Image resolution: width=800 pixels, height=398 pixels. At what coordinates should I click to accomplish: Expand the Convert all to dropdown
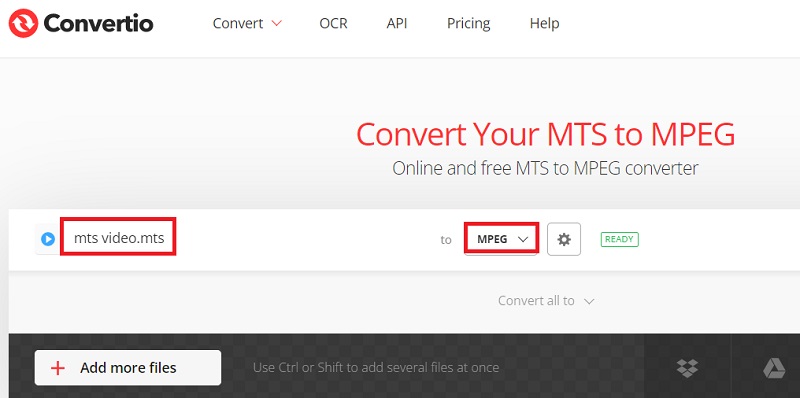coord(546,301)
